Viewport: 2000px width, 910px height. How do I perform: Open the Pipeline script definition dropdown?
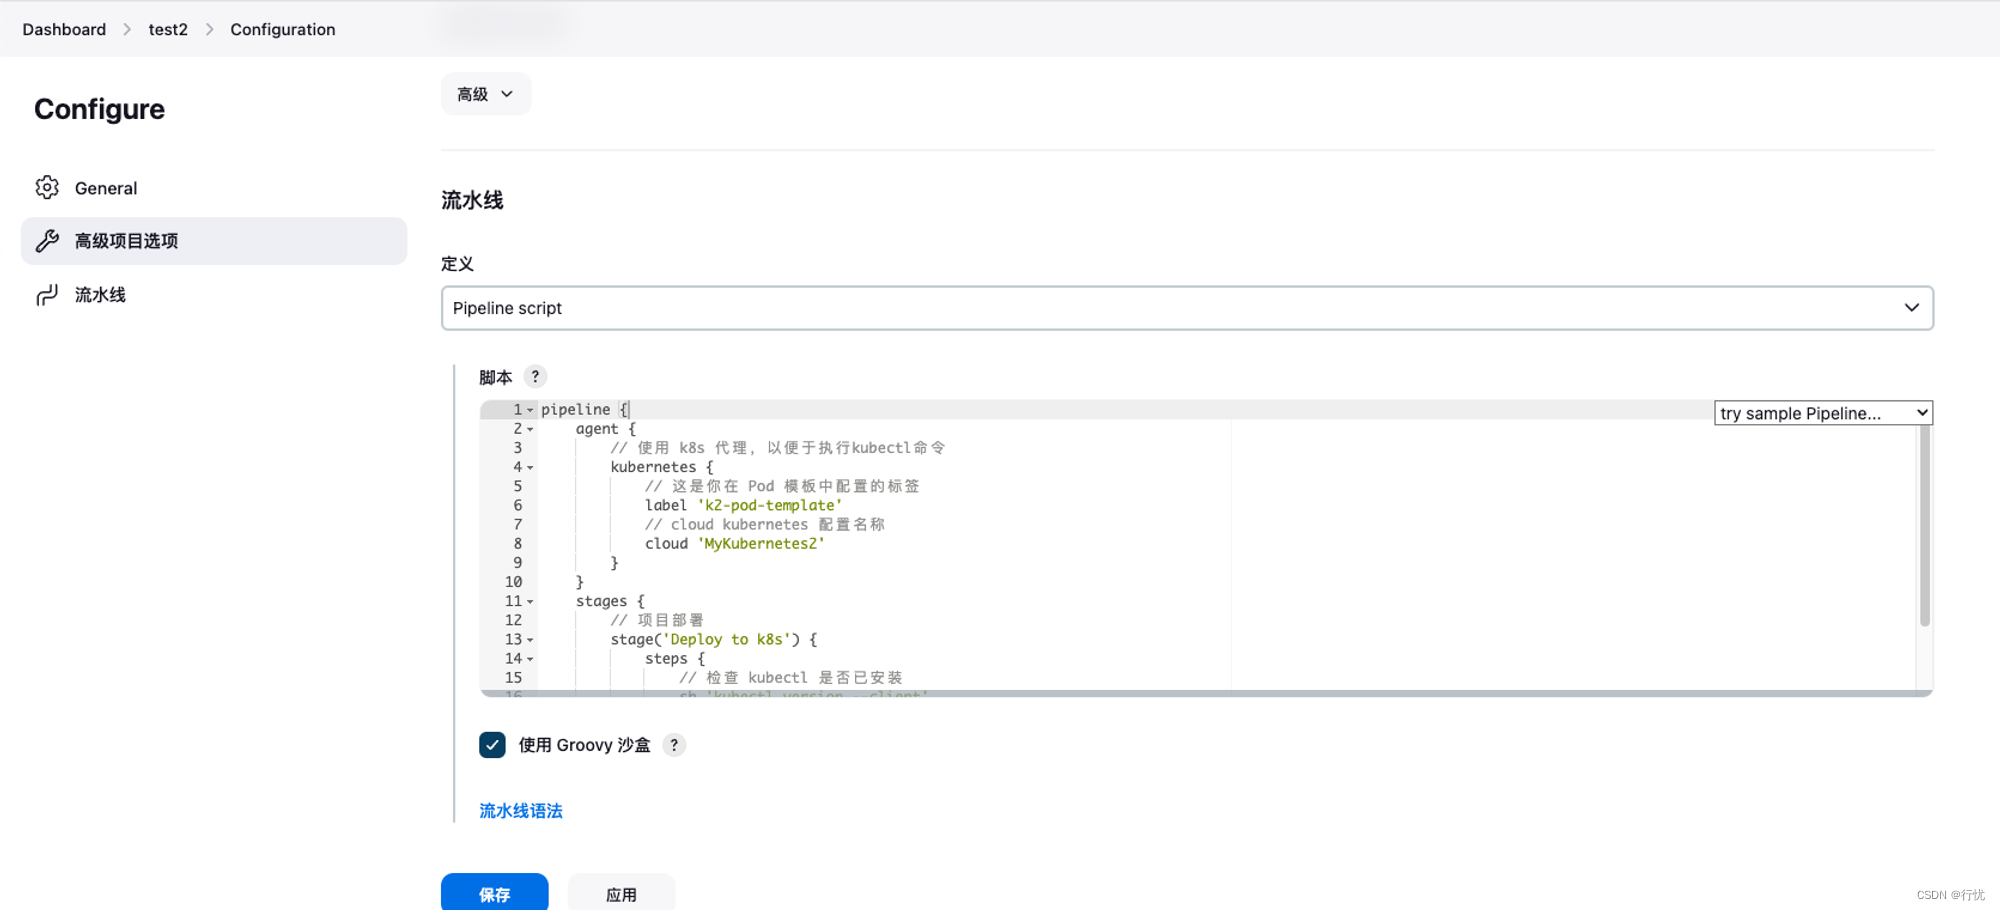tap(1187, 308)
